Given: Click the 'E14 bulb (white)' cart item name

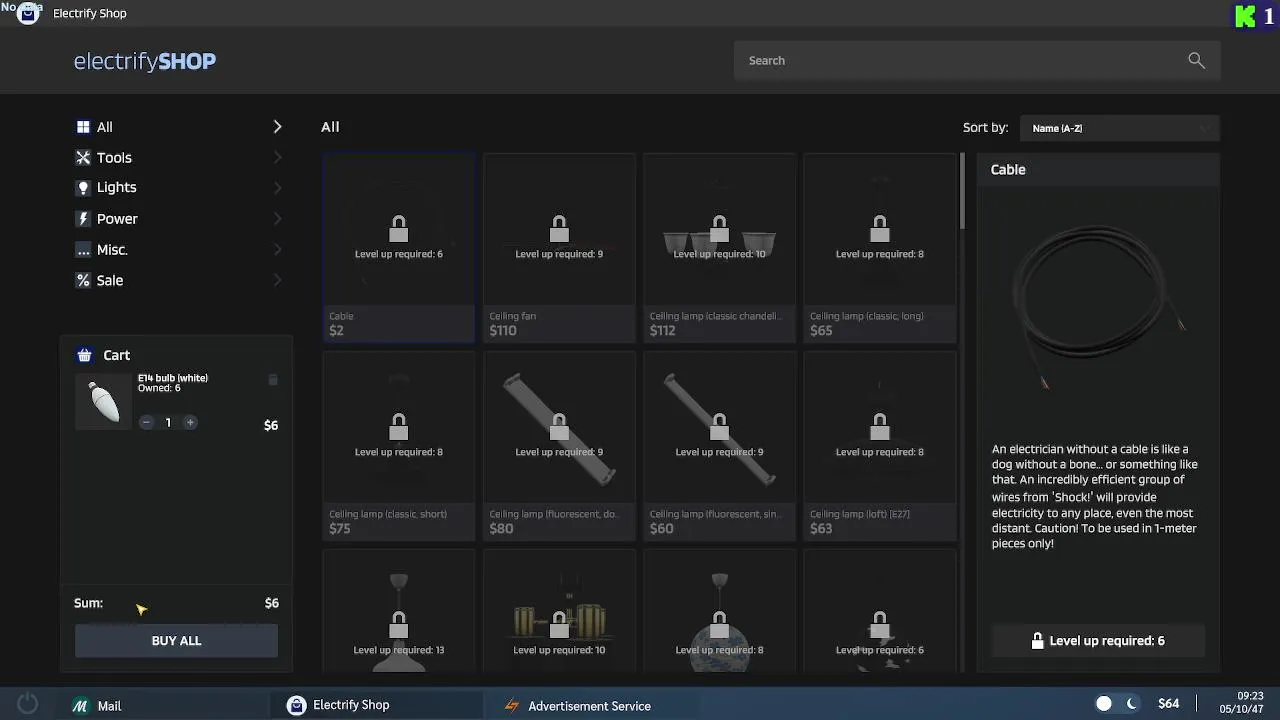Looking at the screenshot, I should (173, 378).
